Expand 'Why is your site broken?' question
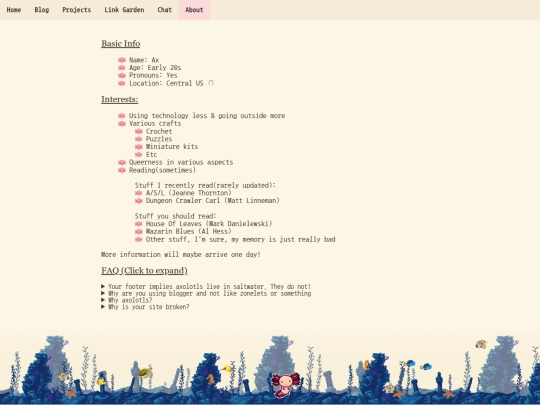 145,307
